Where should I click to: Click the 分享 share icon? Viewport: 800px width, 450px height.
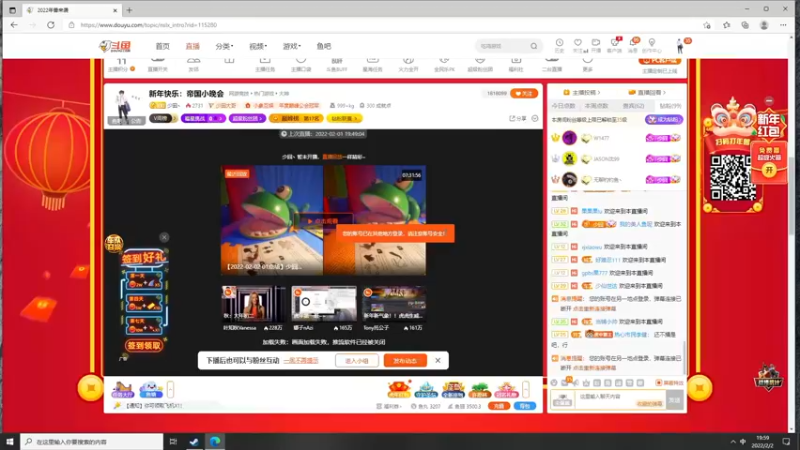pos(517,118)
